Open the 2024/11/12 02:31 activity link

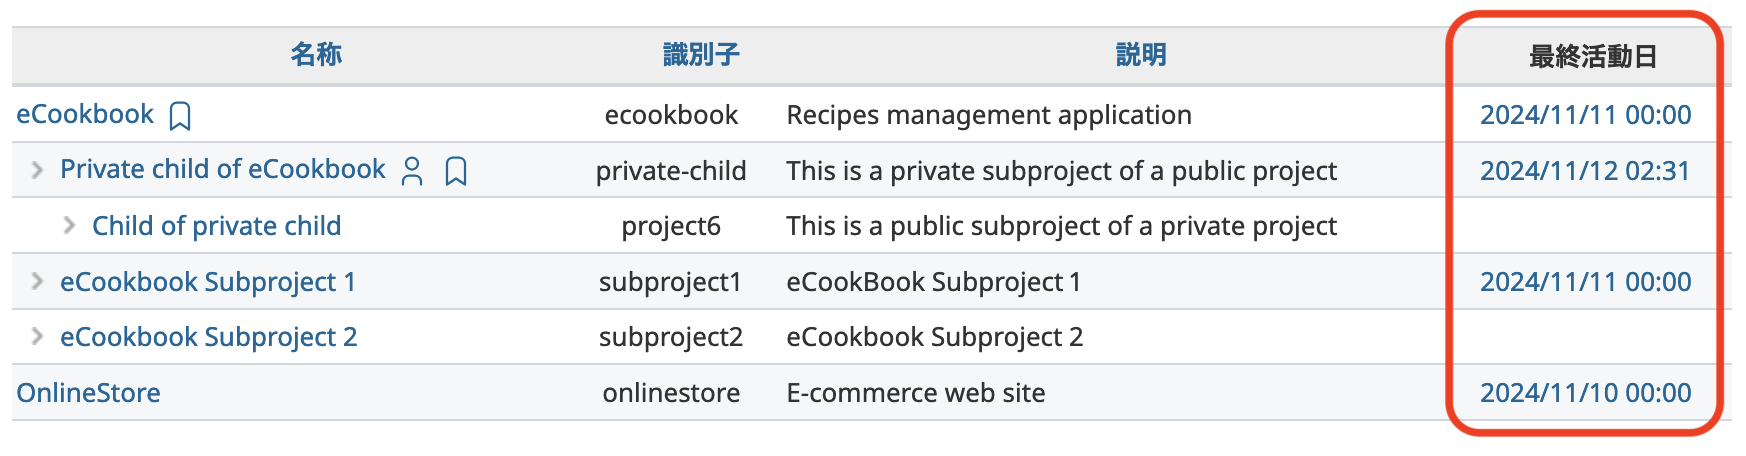click(1585, 171)
